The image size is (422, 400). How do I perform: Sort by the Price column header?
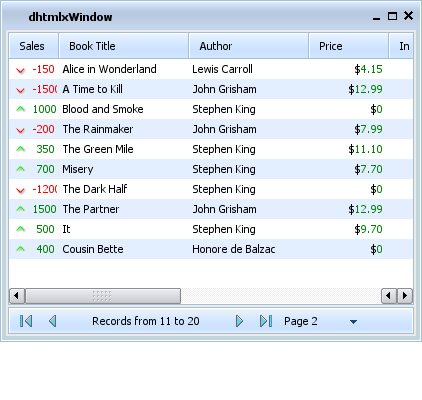tap(349, 46)
